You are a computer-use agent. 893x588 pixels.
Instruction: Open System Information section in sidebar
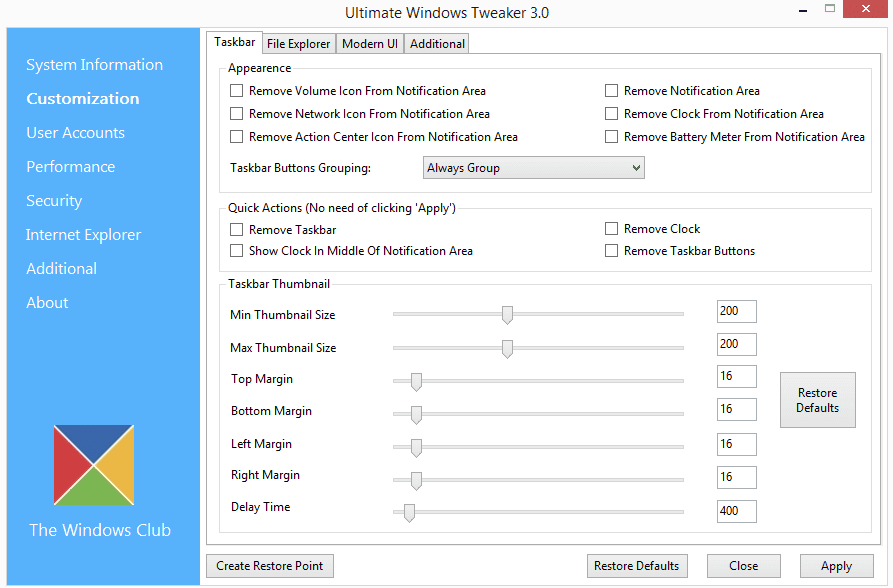click(95, 65)
